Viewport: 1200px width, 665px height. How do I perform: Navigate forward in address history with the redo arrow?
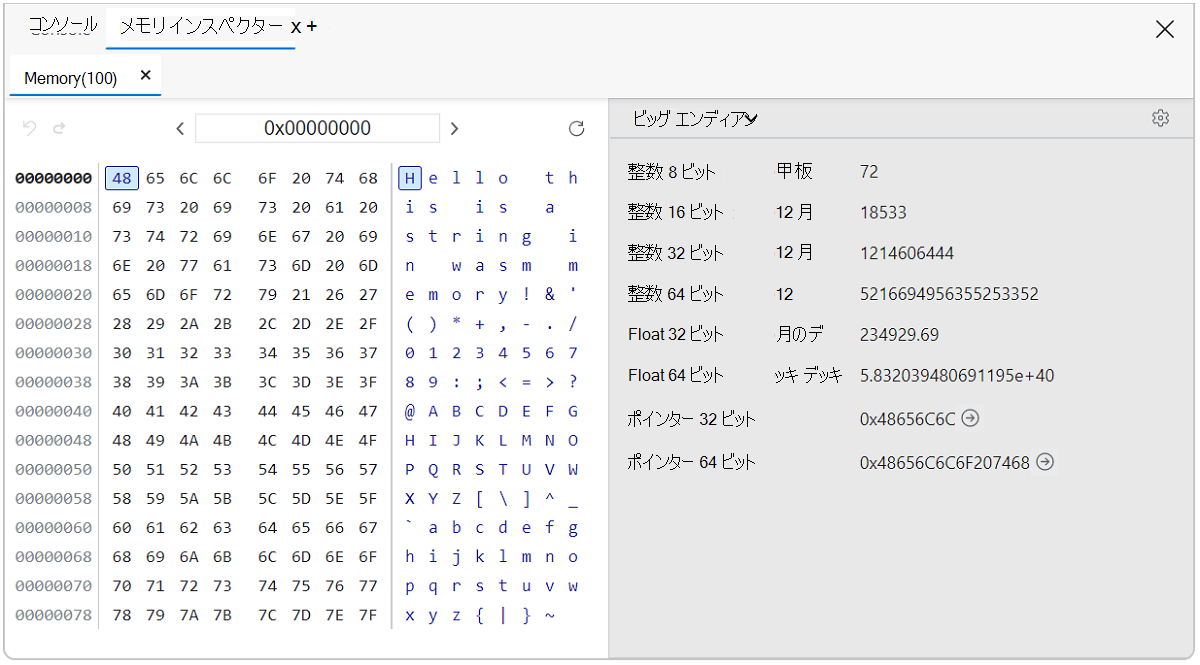pos(59,128)
